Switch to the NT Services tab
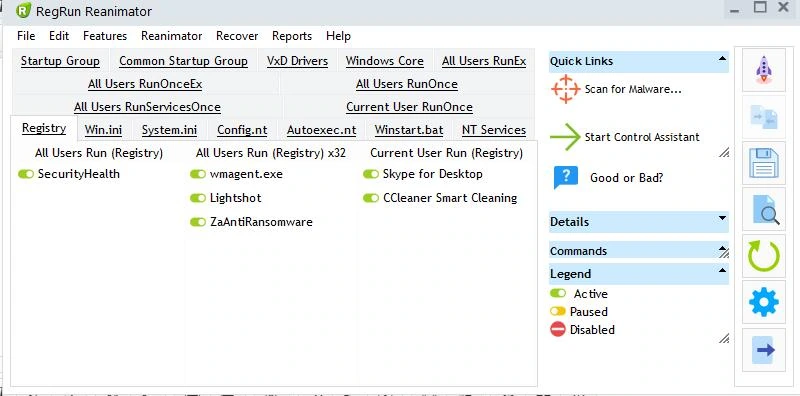 pos(494,130)
